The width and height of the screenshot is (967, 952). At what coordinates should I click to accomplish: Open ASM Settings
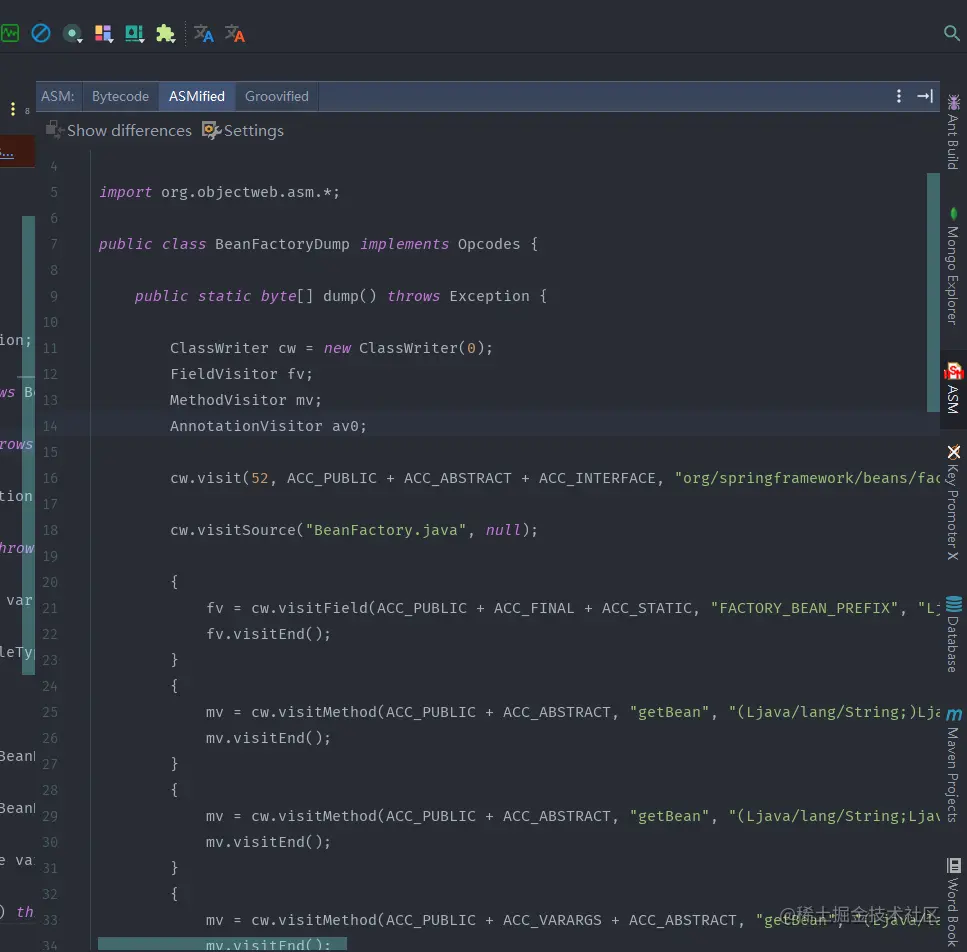243,131
